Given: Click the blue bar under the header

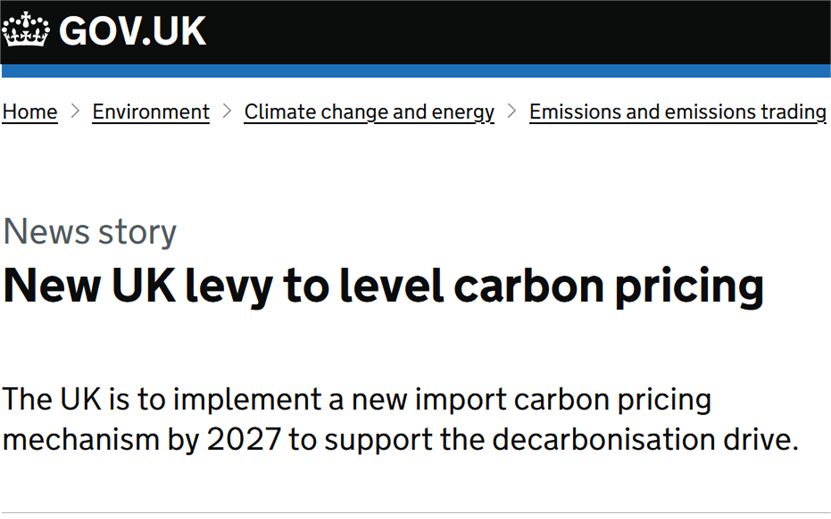Looking at the screenshot, I should tap(416, 71).
